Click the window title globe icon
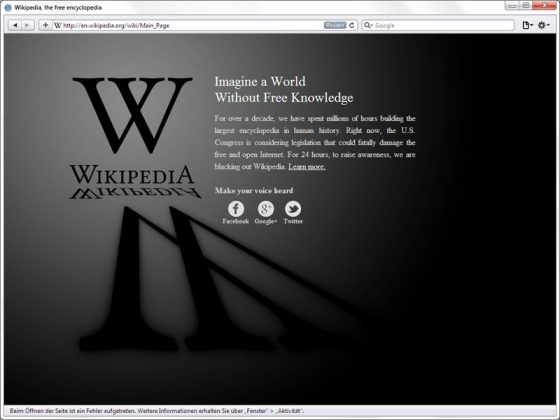Image resolution: width=560 pixels, height=420 pixels. pyautogui.click(x=8, y=8)
